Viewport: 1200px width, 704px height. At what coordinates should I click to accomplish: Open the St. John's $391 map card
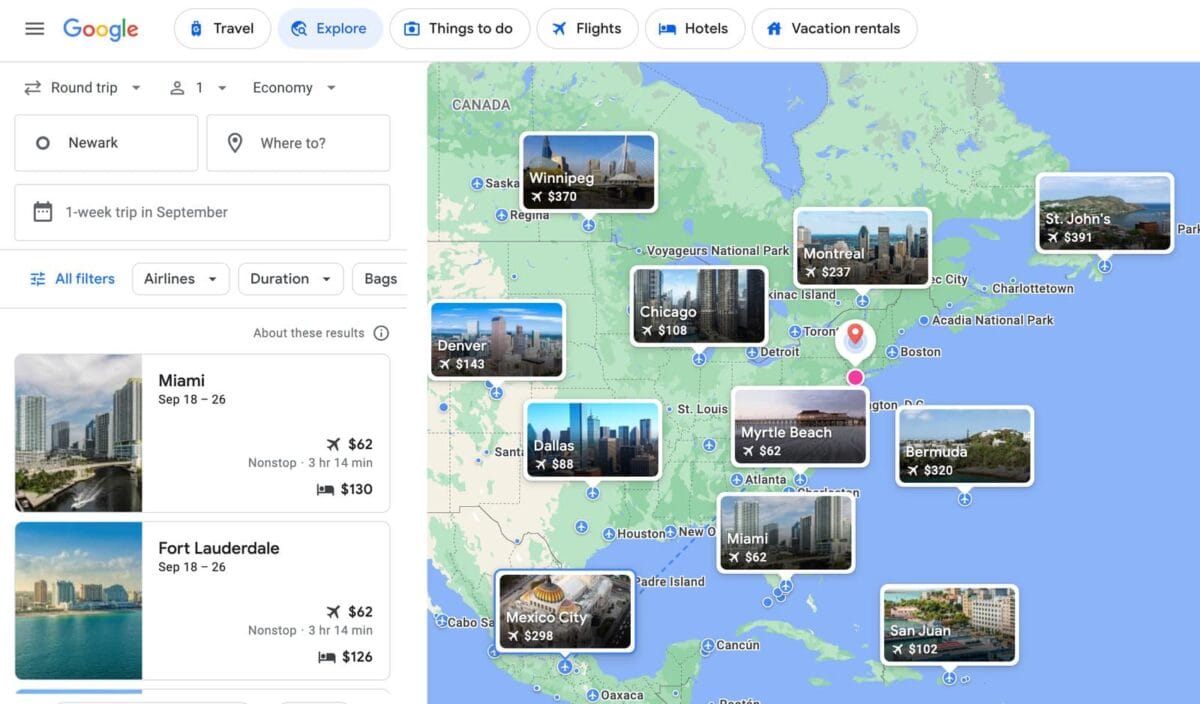coord(1104,212)
